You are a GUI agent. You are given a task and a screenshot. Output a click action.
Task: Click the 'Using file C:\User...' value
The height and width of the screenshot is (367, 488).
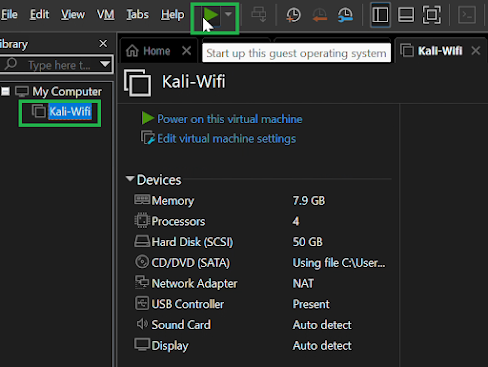339,263
